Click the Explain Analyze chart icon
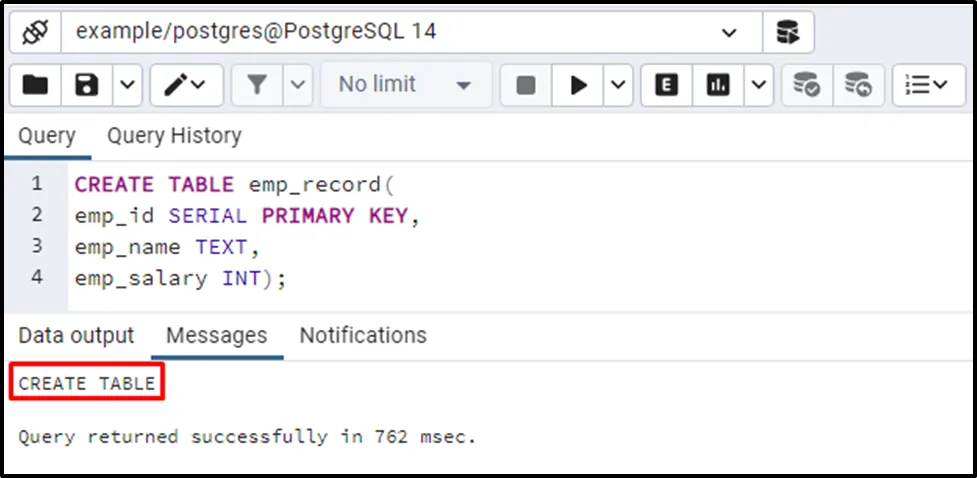977x478 pixels. (718, 86)
